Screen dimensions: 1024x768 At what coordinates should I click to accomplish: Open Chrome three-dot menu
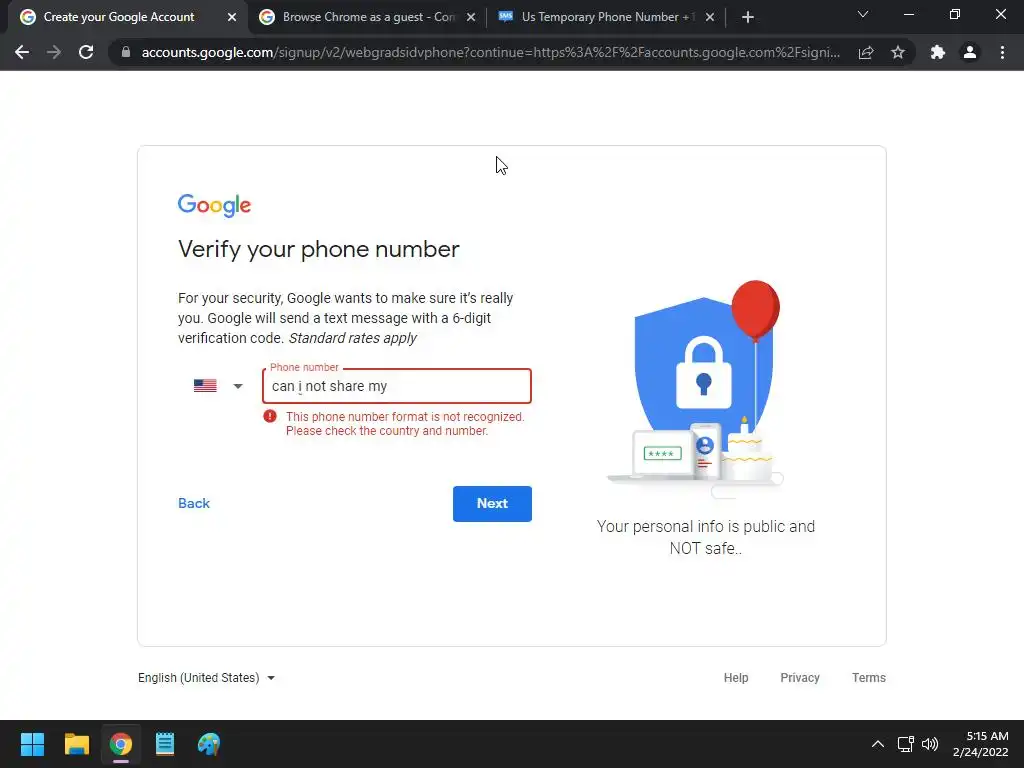point(1002,52)
